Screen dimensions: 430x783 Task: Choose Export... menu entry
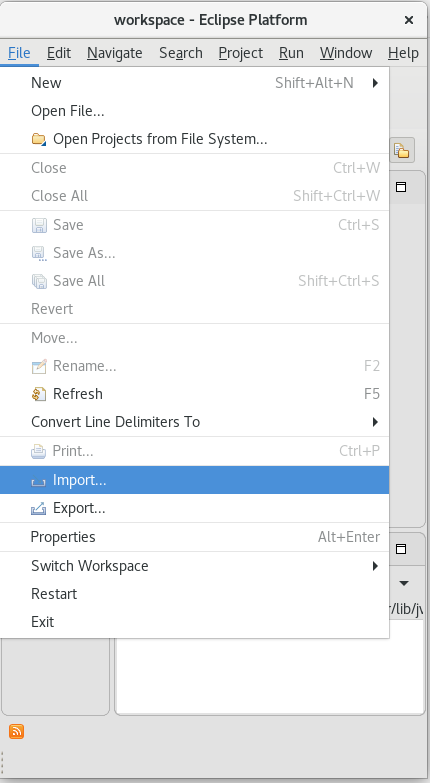(194, 508)
